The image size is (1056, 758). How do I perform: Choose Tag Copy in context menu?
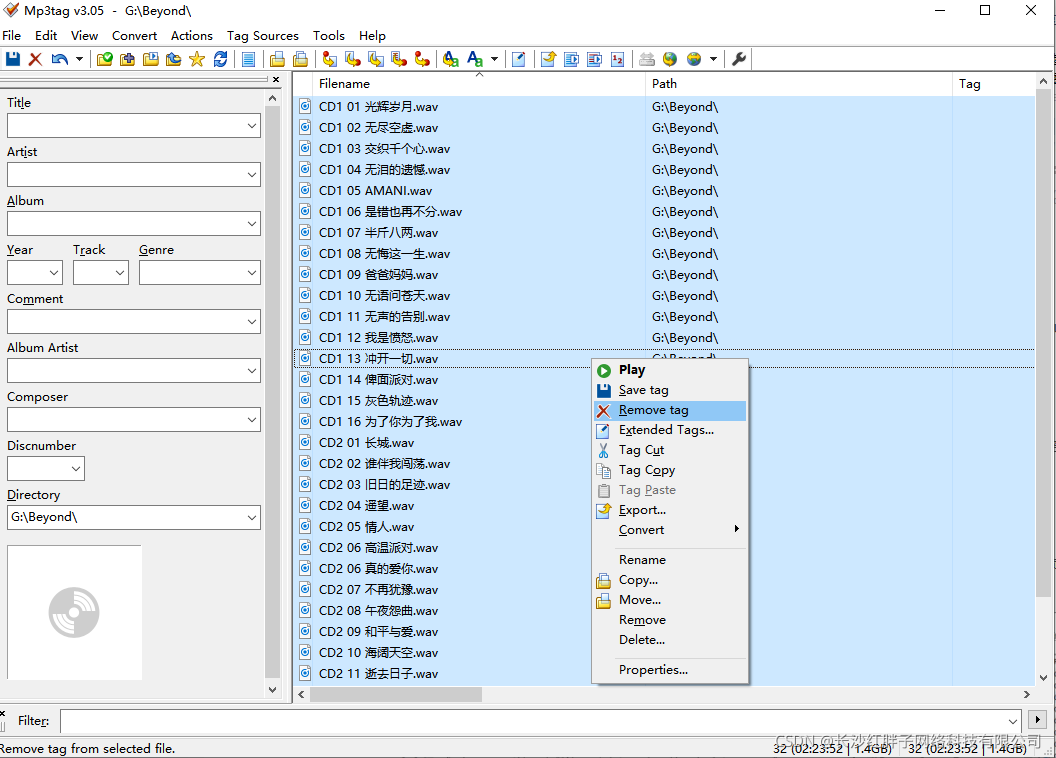670,470
